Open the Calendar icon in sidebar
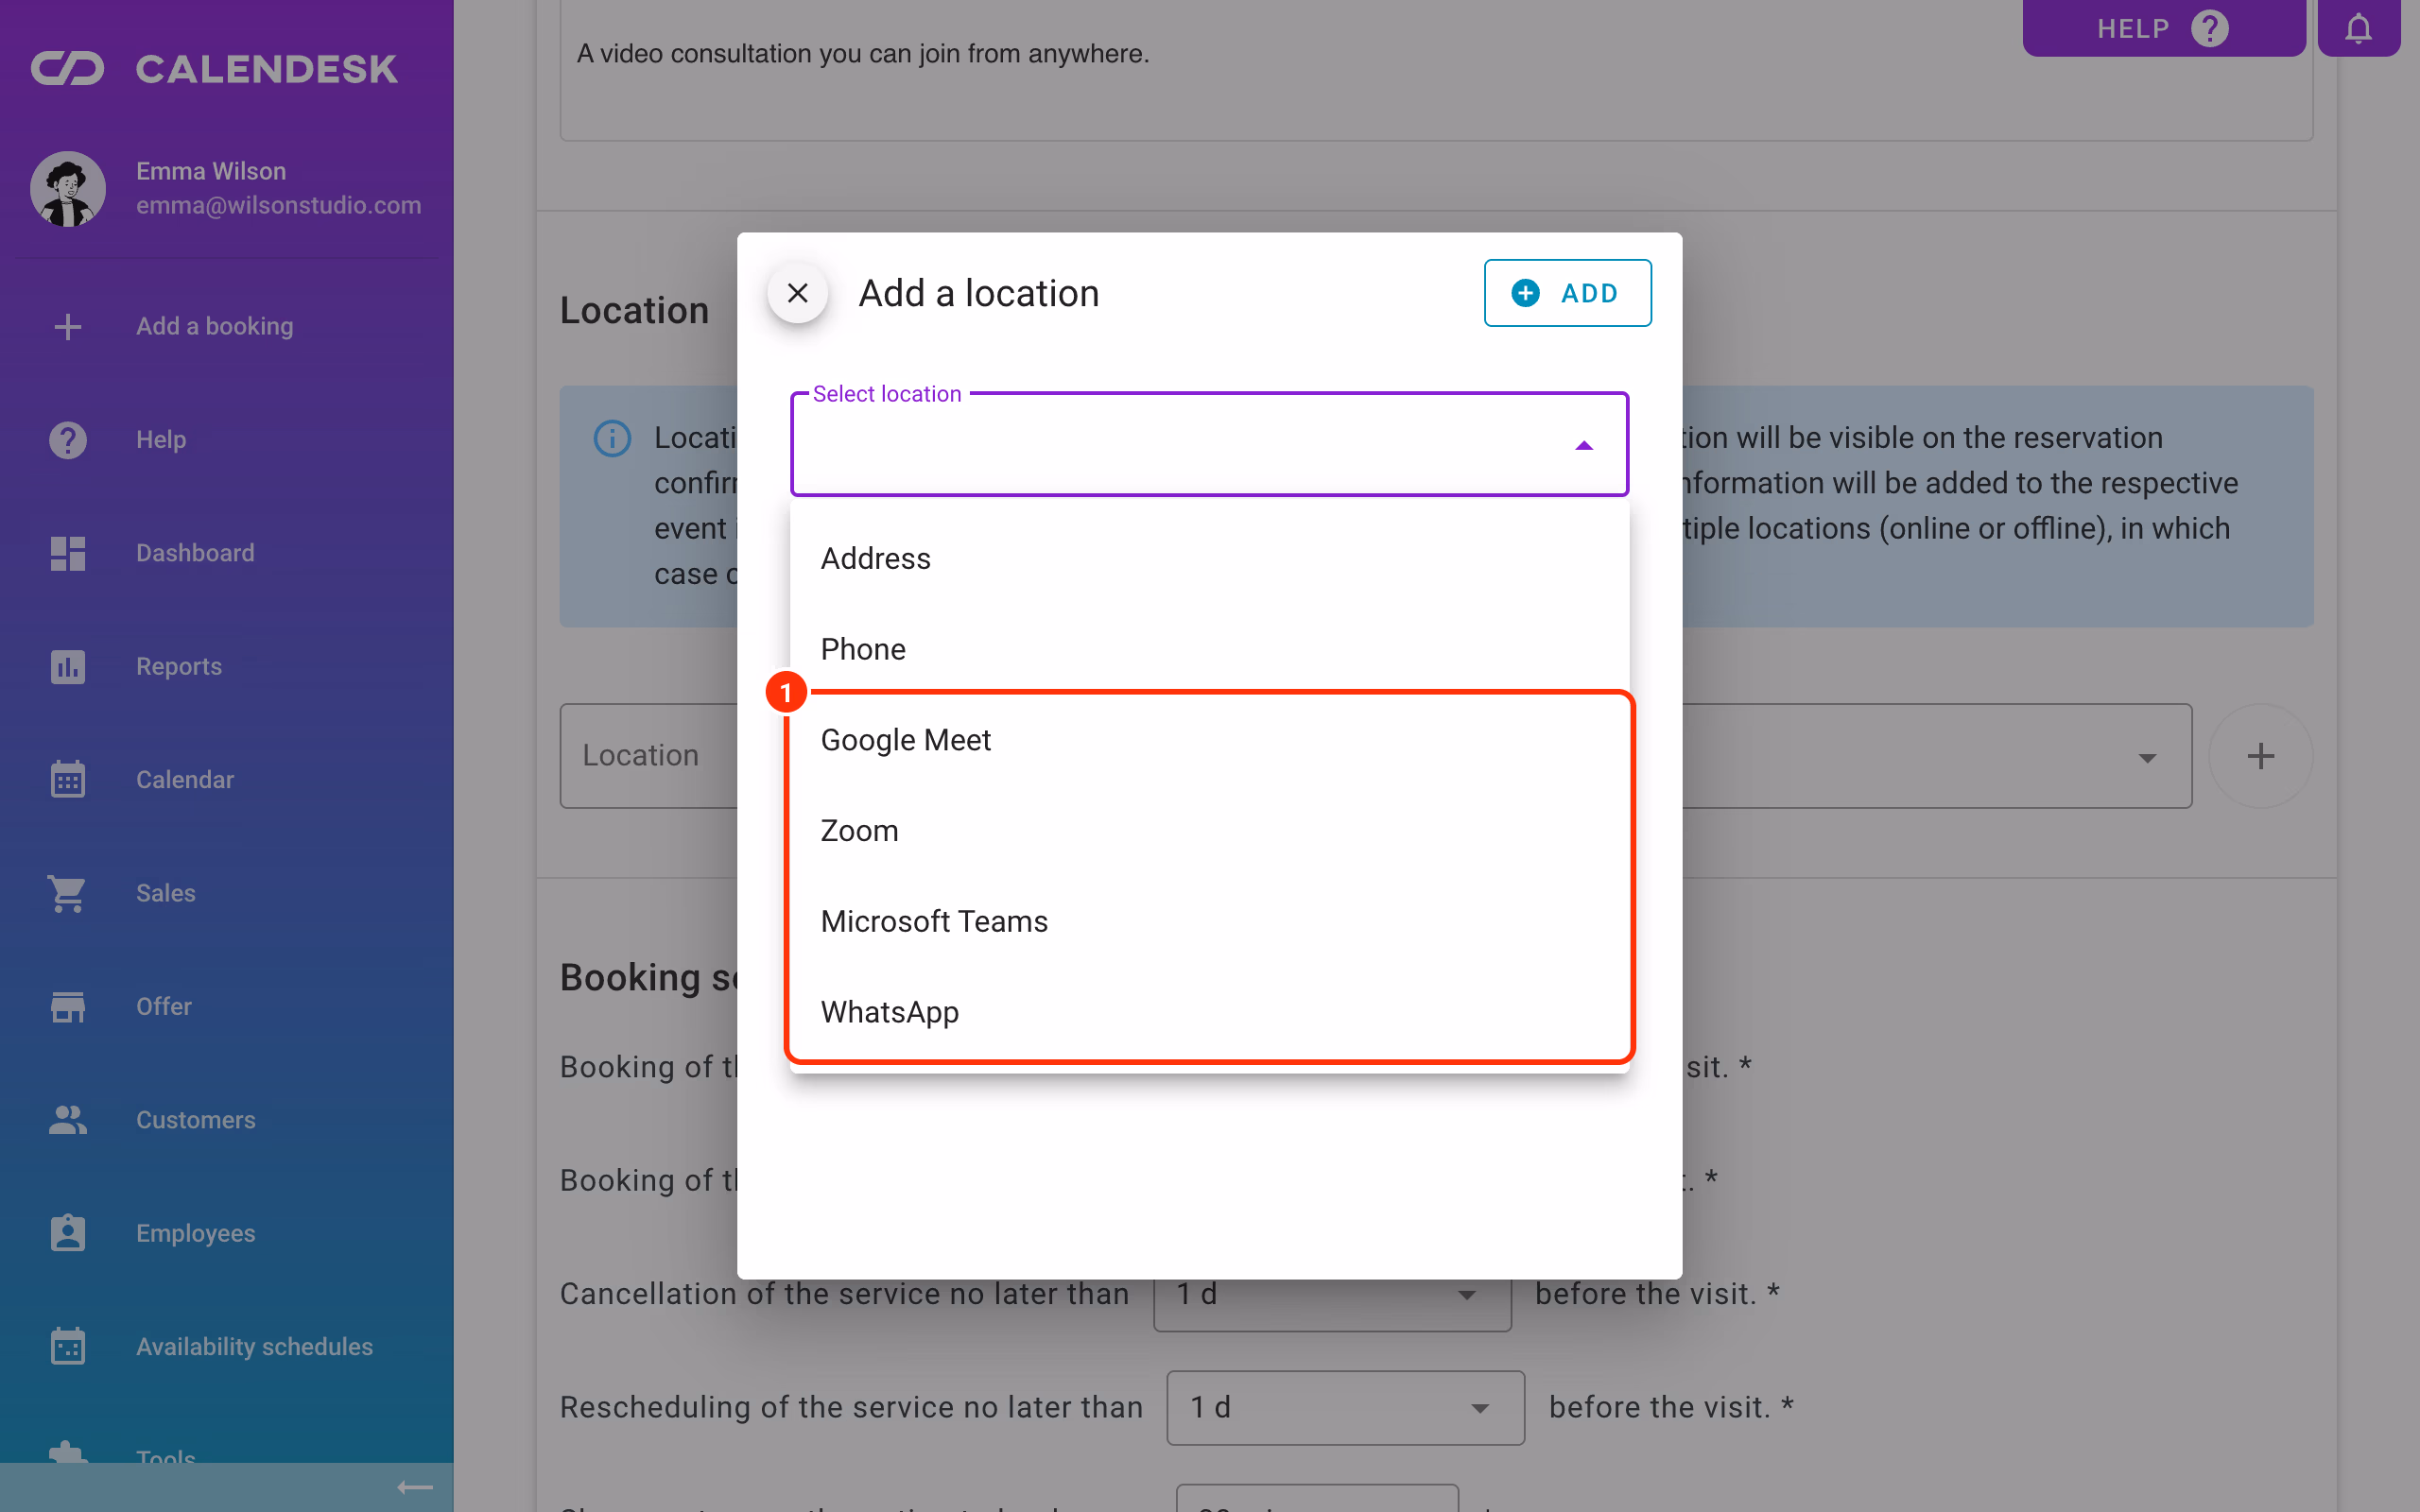Image resolution: width=2420 pixels, height=1512 pixels. (x=68, y=779)
